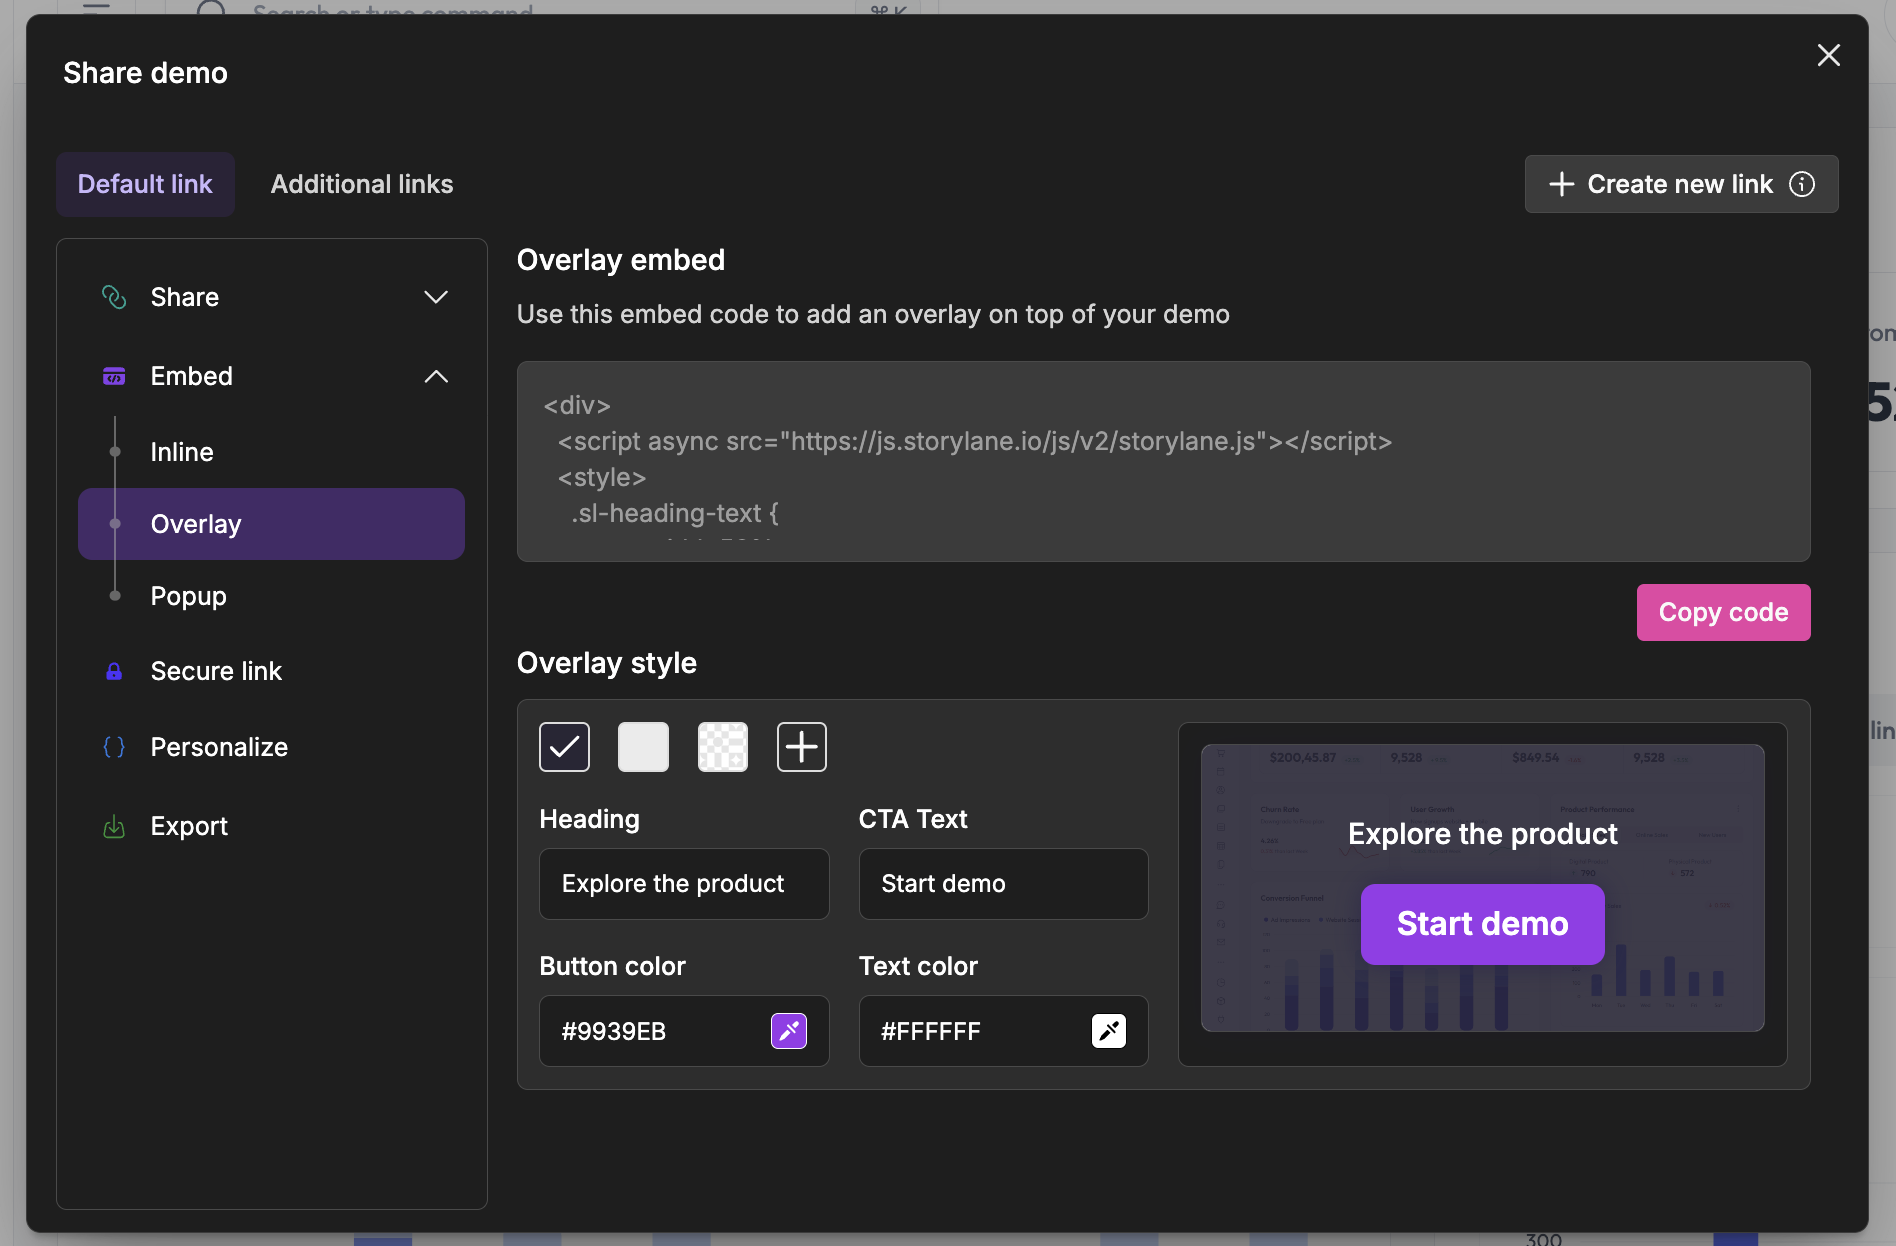This screenshot has width=1896, height=1246.
Task: Select the light overlay style swatch
Action: coord(643,747)
